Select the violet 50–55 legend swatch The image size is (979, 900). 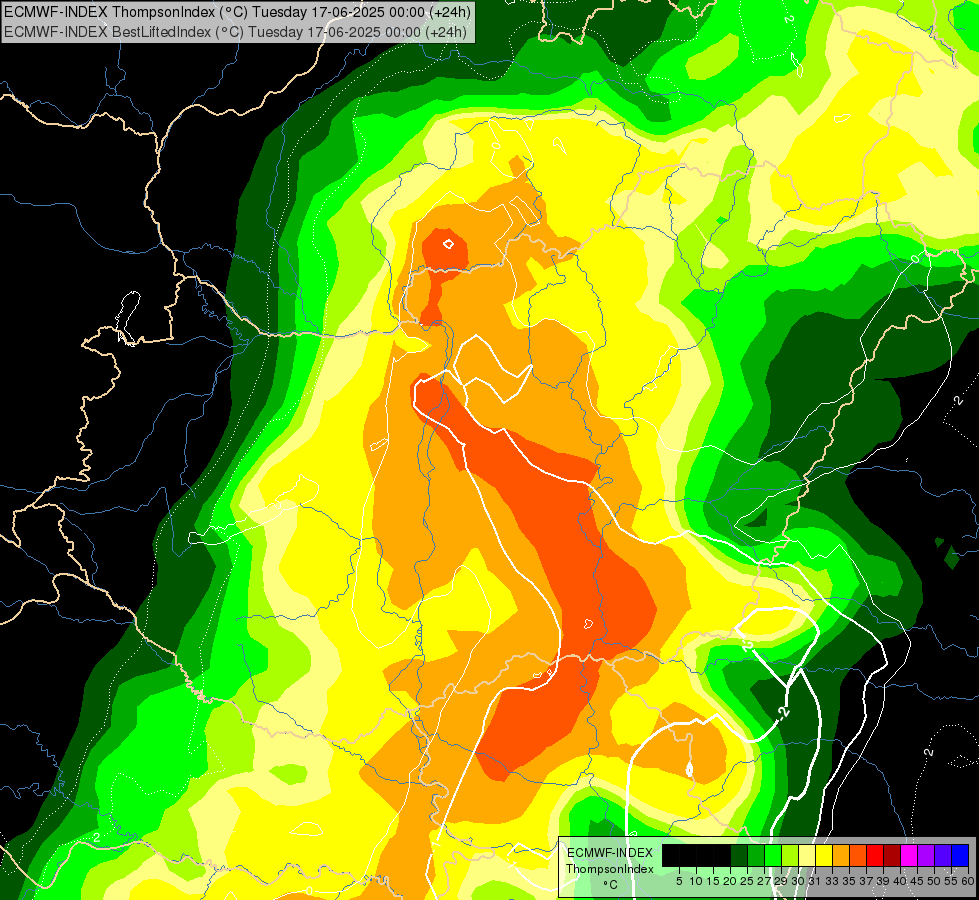click(x=943, y=855)
